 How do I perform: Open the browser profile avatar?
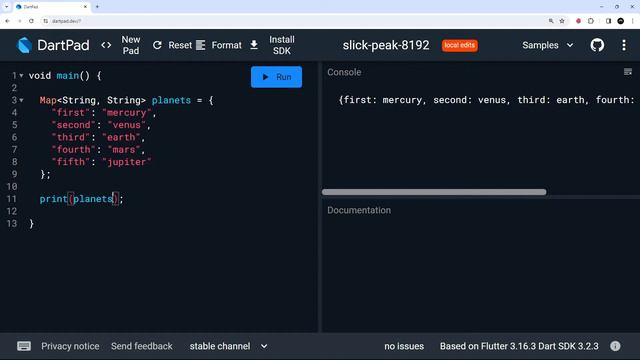point(620,21)
